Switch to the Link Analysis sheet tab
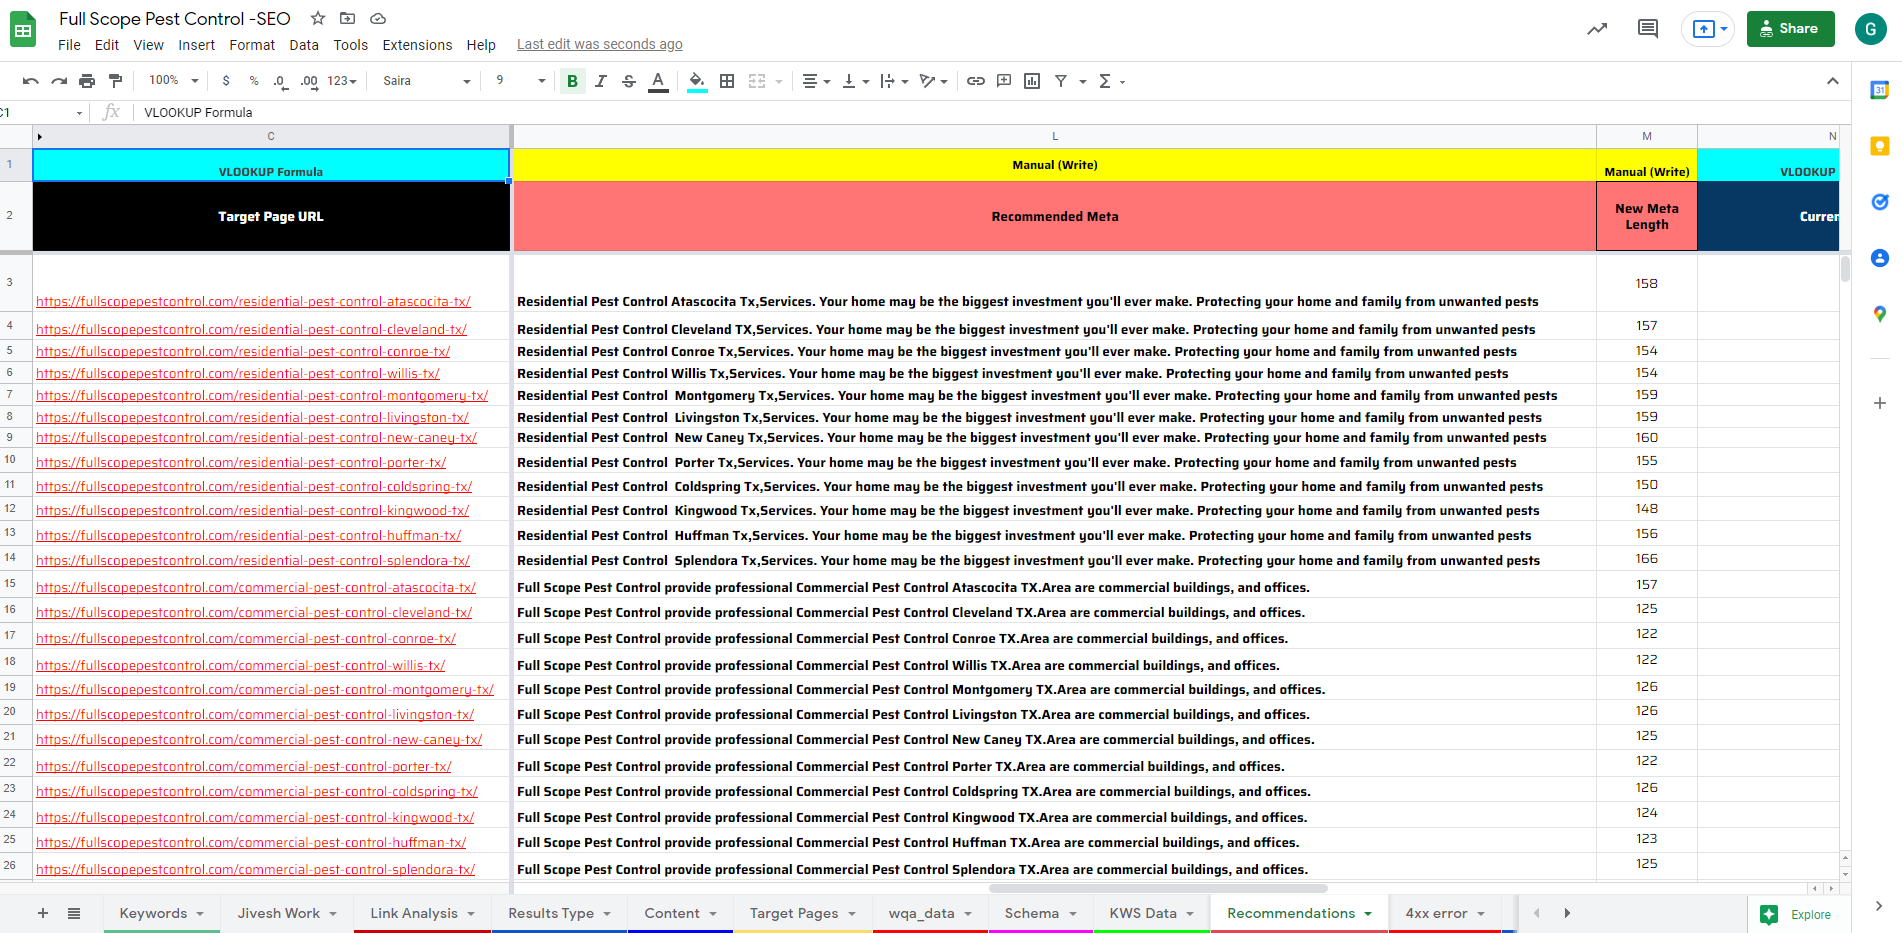 click(x=422, y=913)
